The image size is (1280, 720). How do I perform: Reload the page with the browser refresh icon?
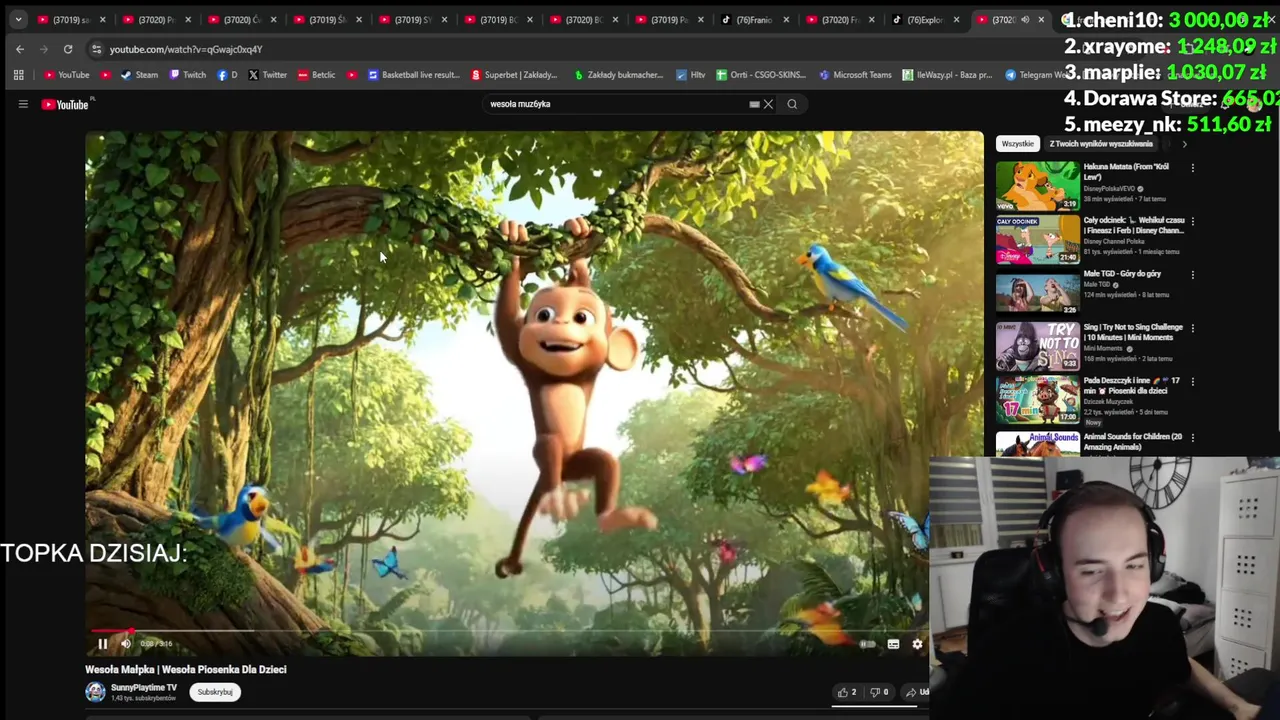click(68, 49)
